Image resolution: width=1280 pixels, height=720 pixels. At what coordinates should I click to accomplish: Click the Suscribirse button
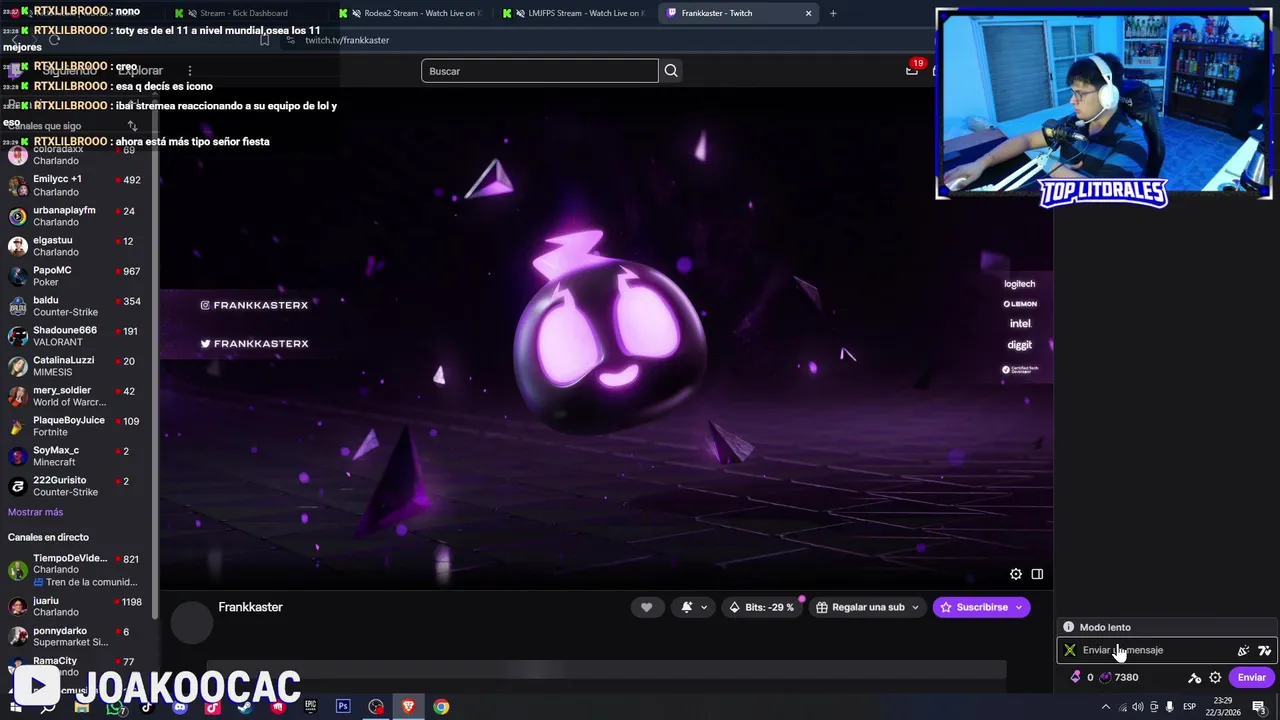coord(982,607)
